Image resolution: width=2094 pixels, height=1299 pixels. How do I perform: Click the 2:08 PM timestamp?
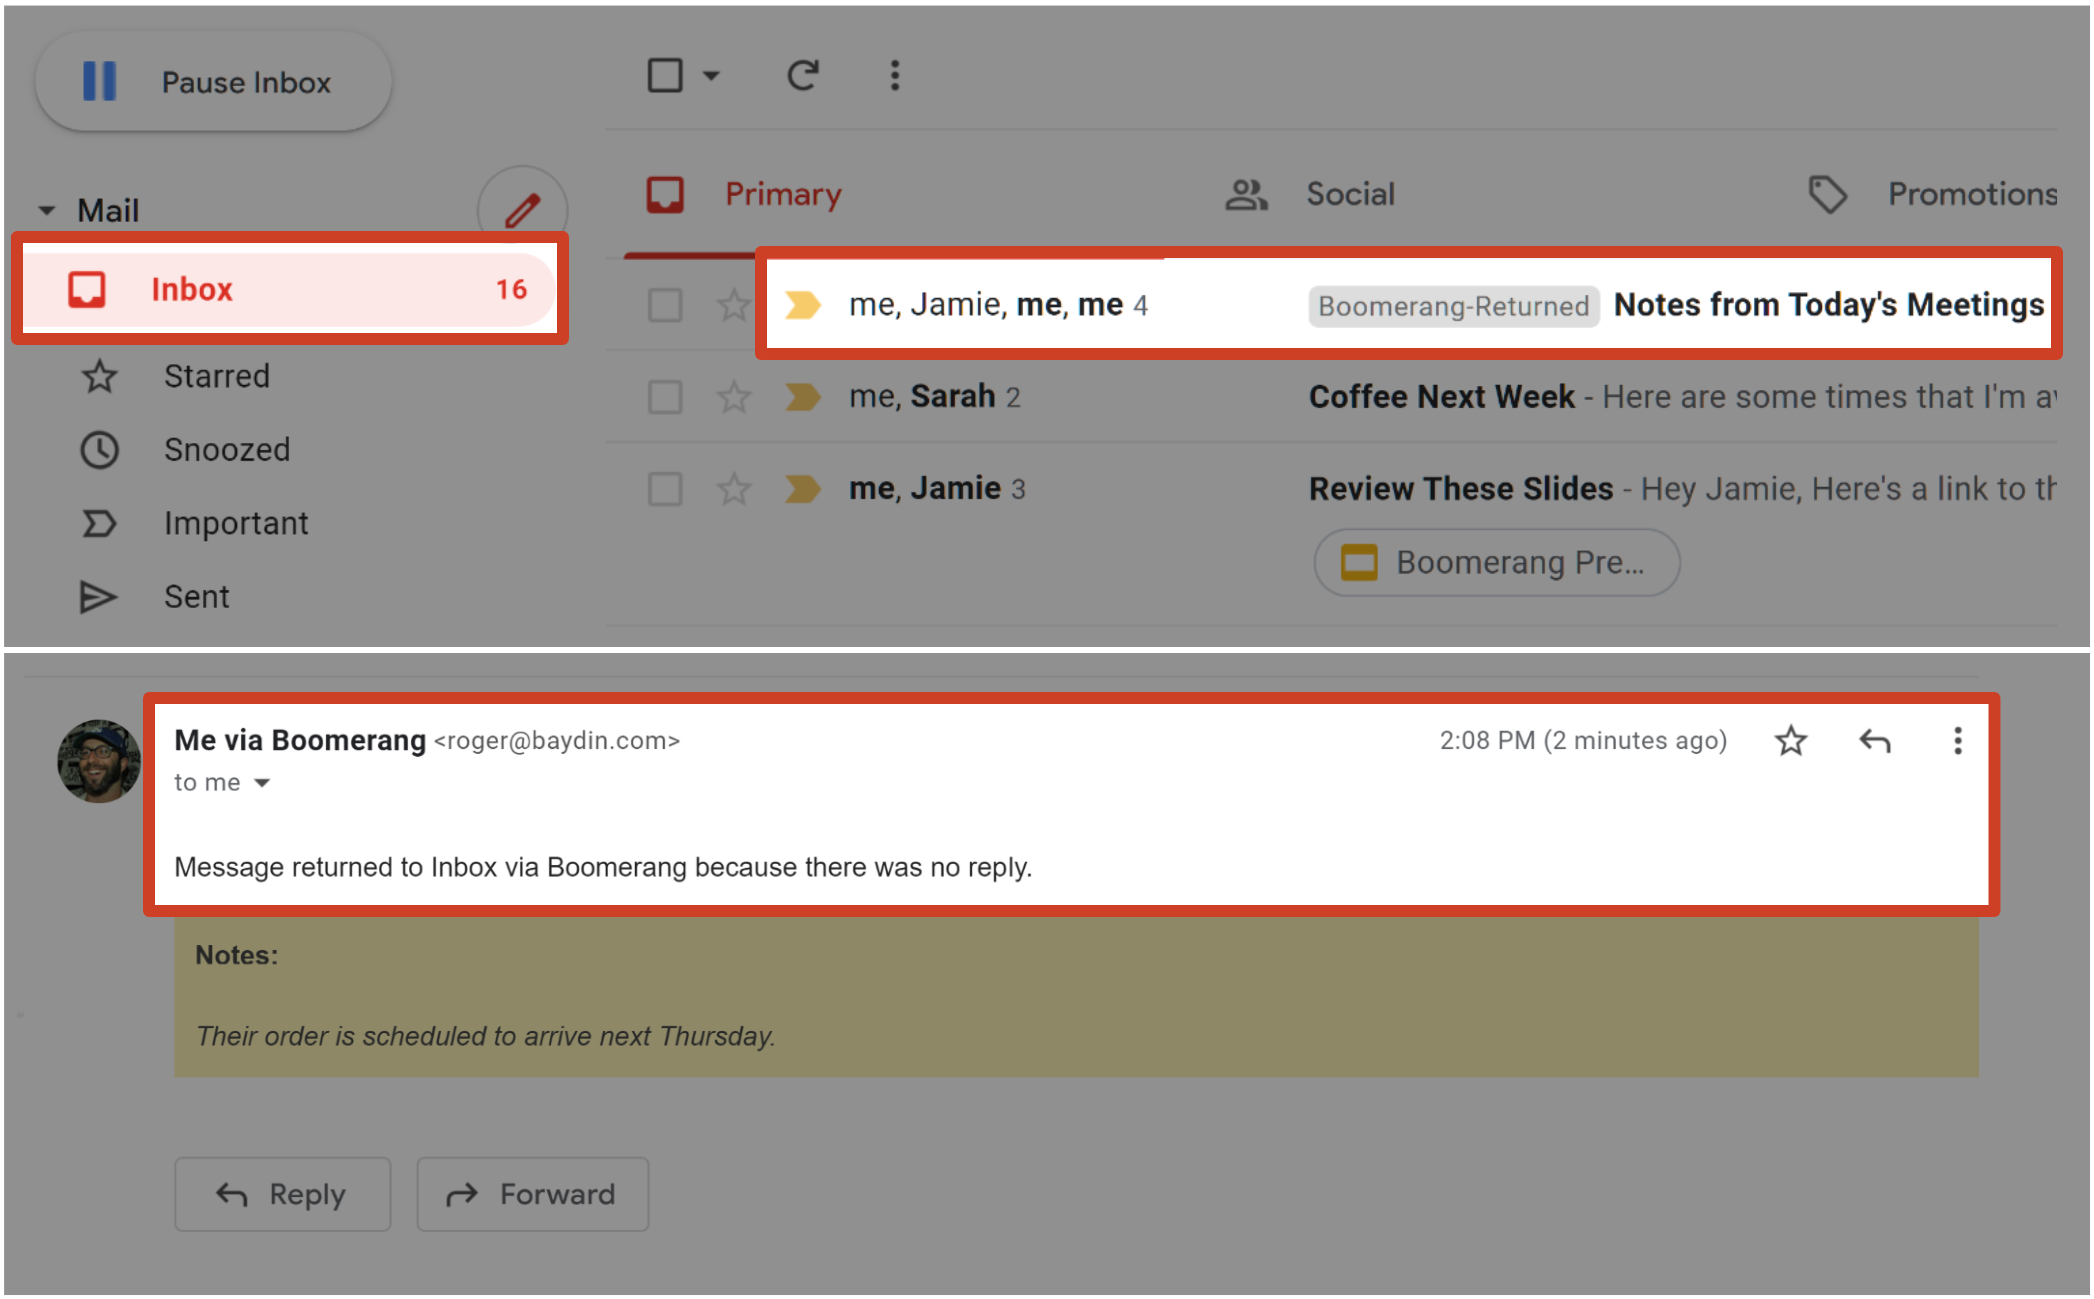[x=1583, y=740]
